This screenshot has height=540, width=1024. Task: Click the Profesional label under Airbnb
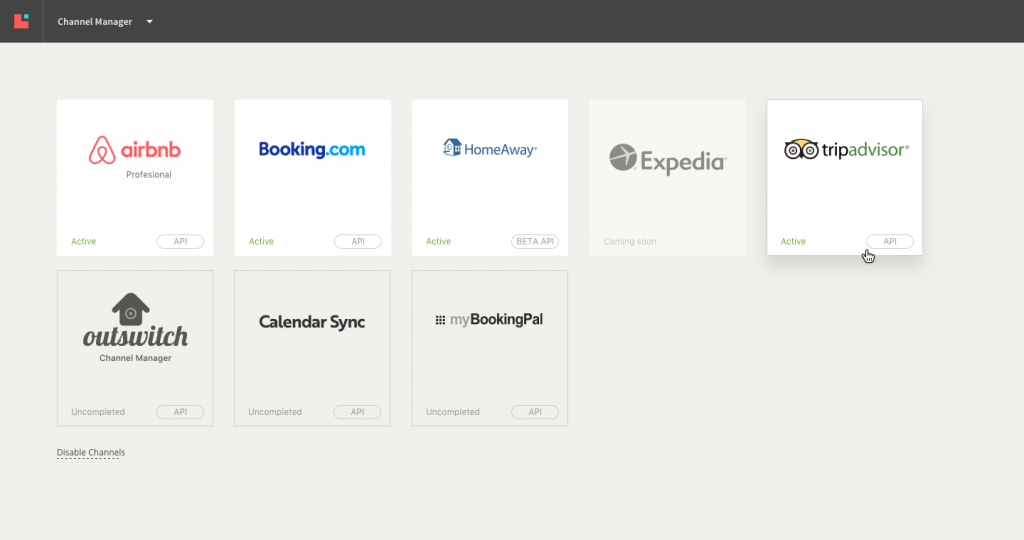click(x=149, y=174)
